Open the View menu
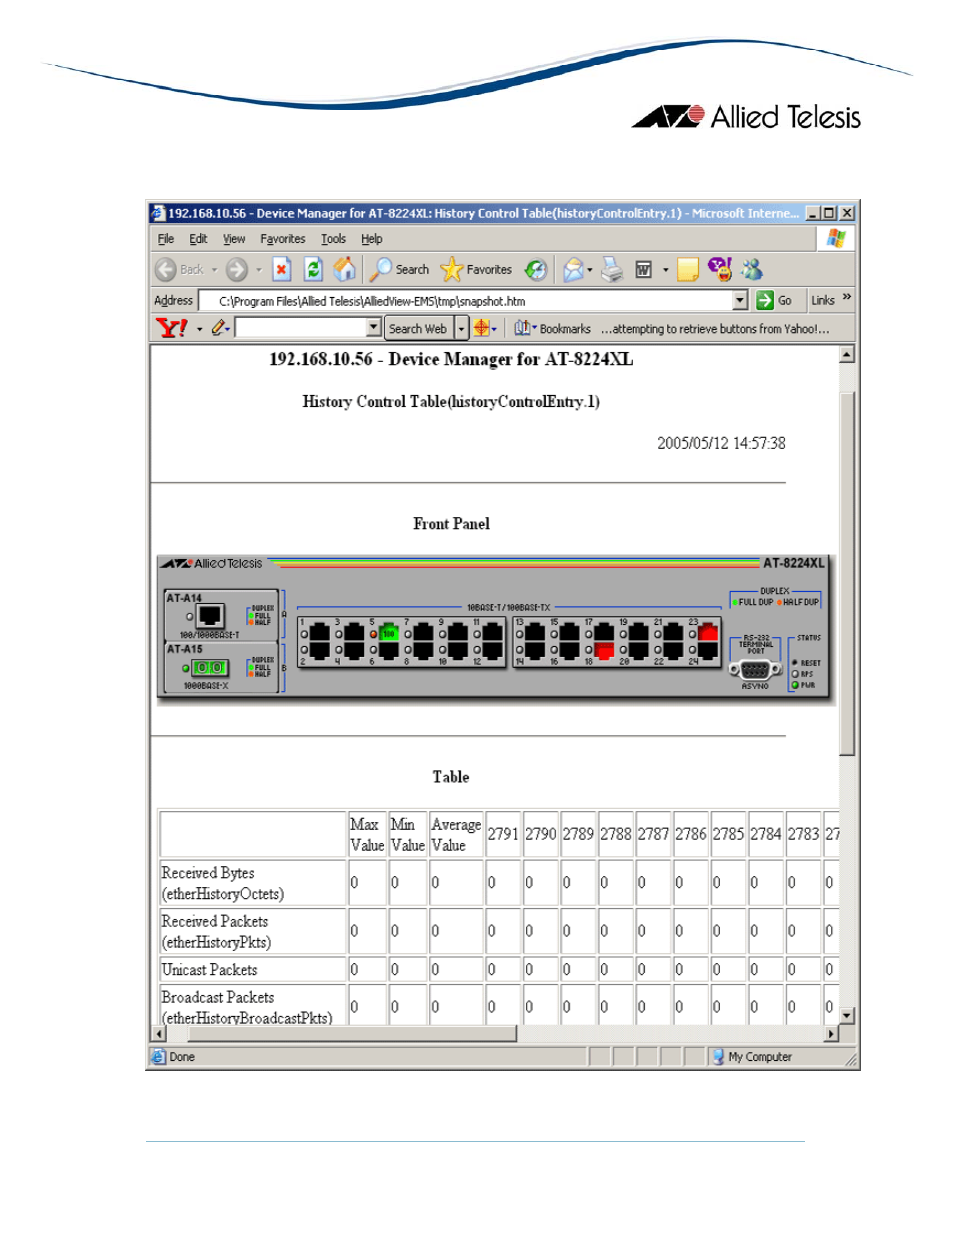 (x=234, y=239)
